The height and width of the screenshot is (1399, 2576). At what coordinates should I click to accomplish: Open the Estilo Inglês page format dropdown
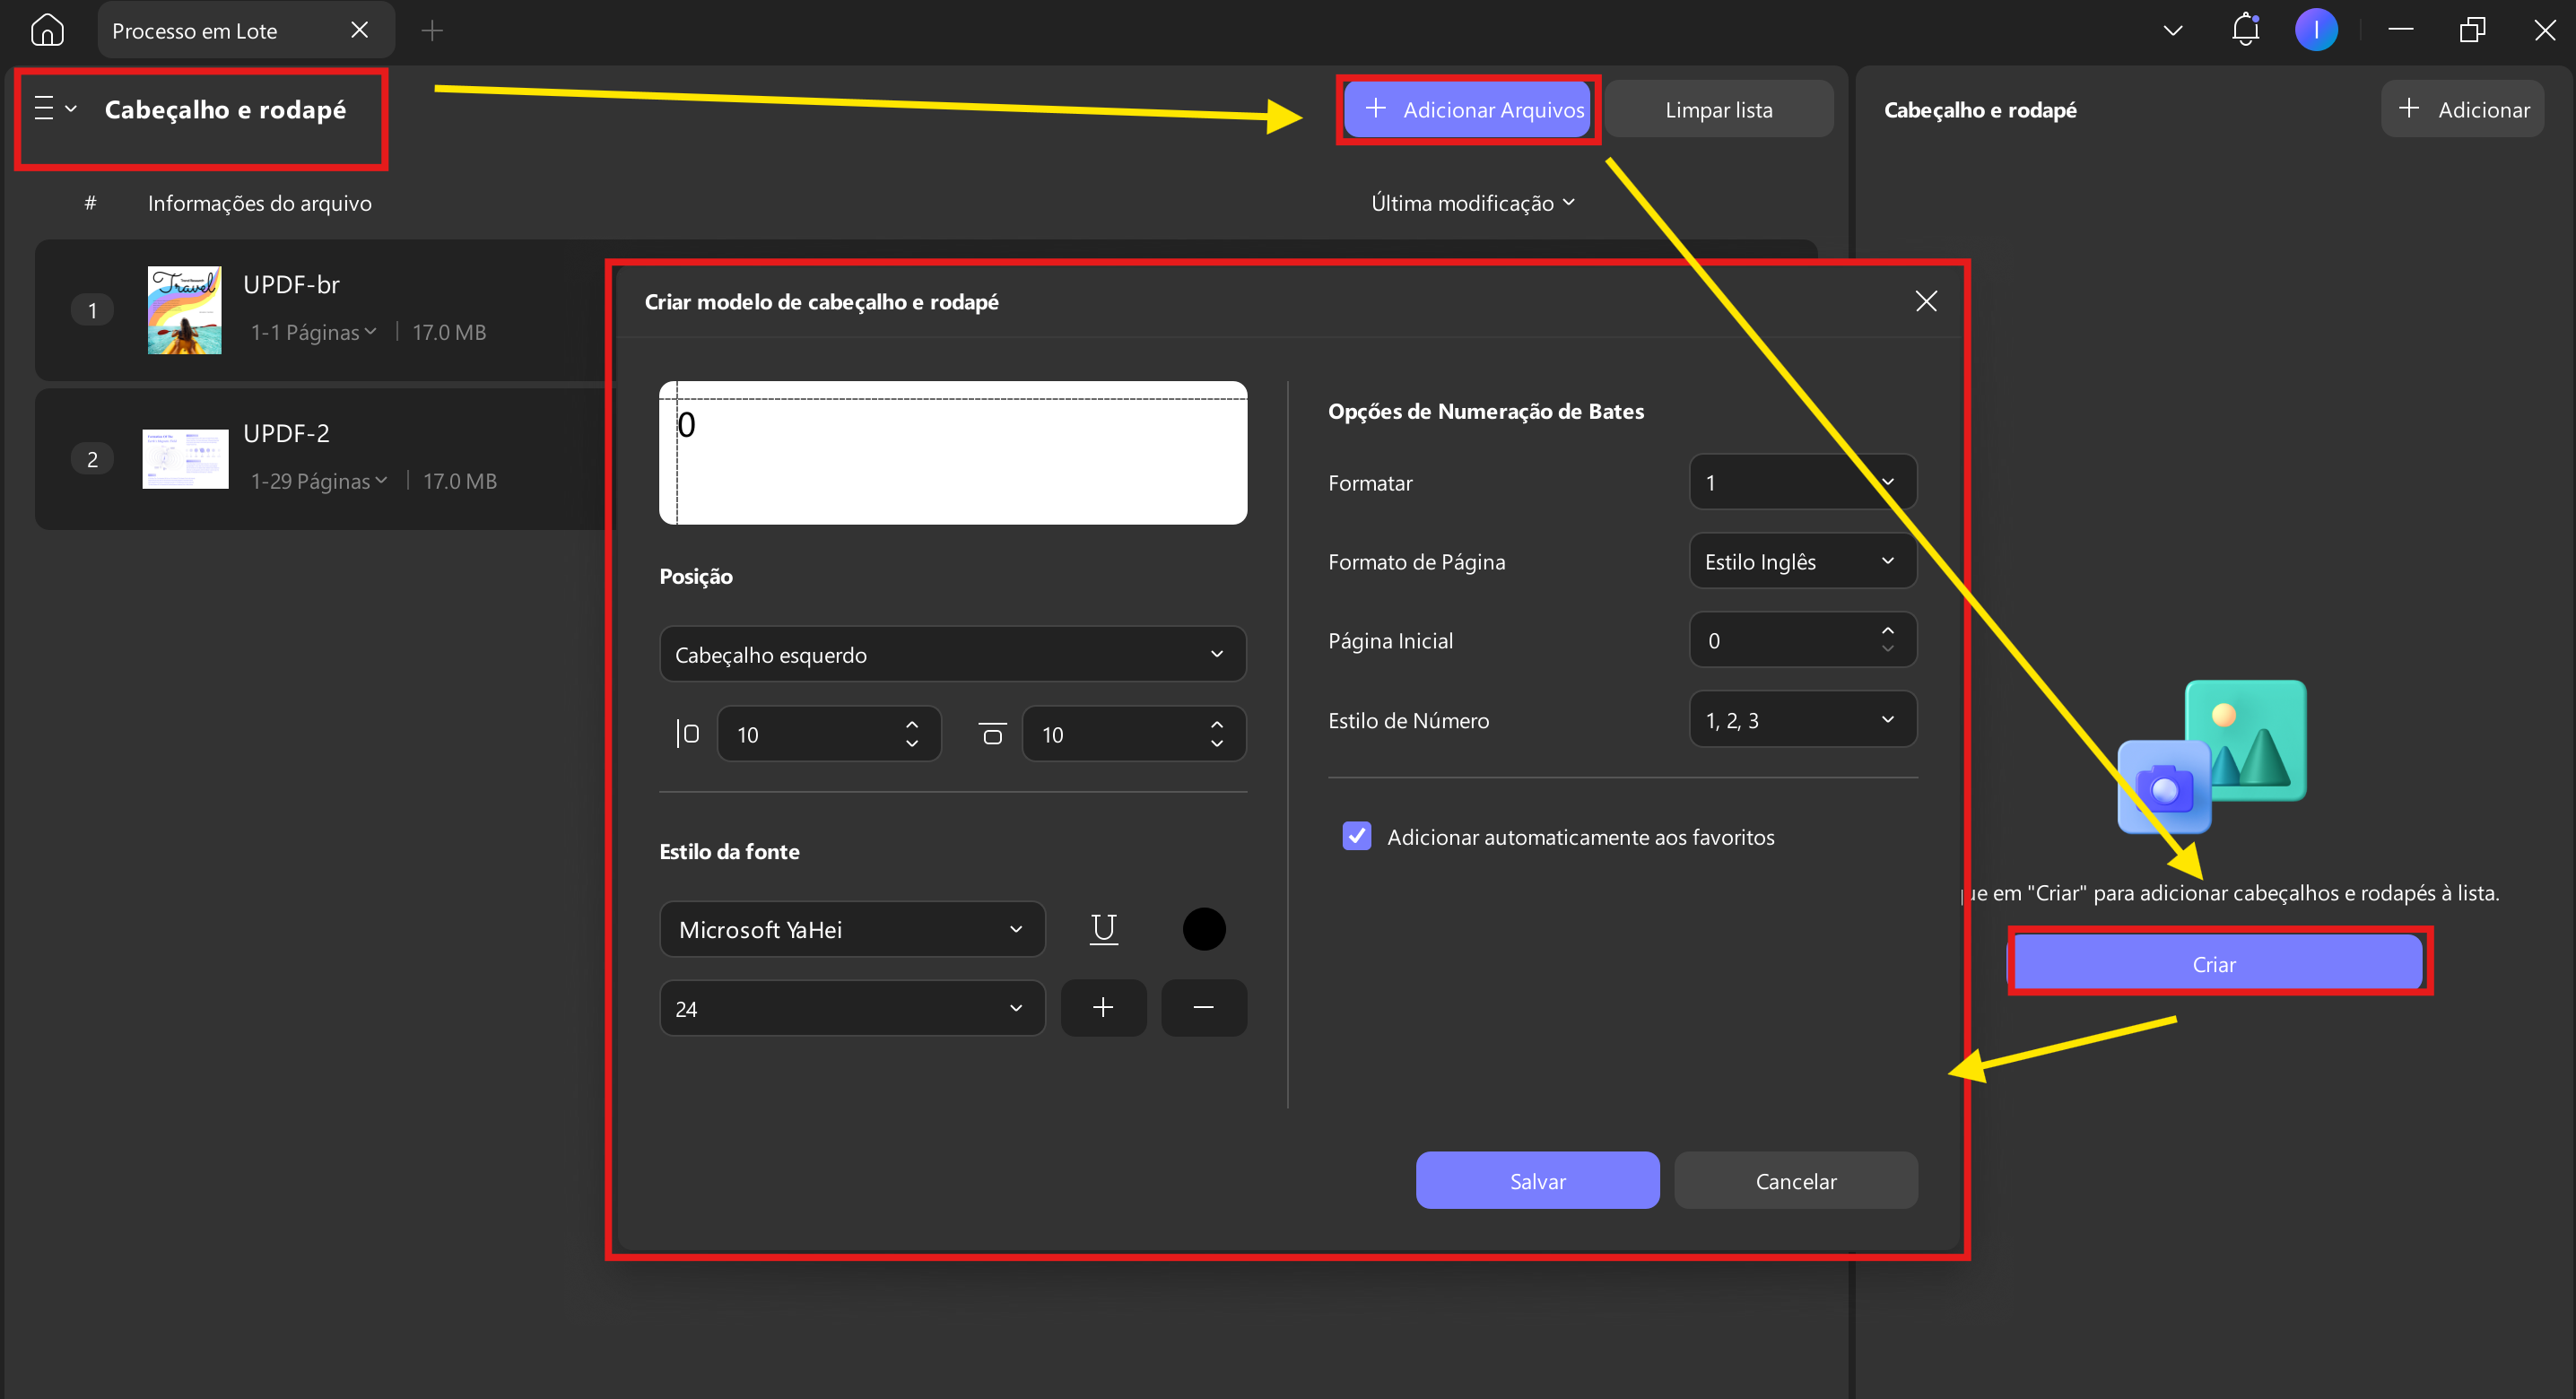coord(1802,561)
